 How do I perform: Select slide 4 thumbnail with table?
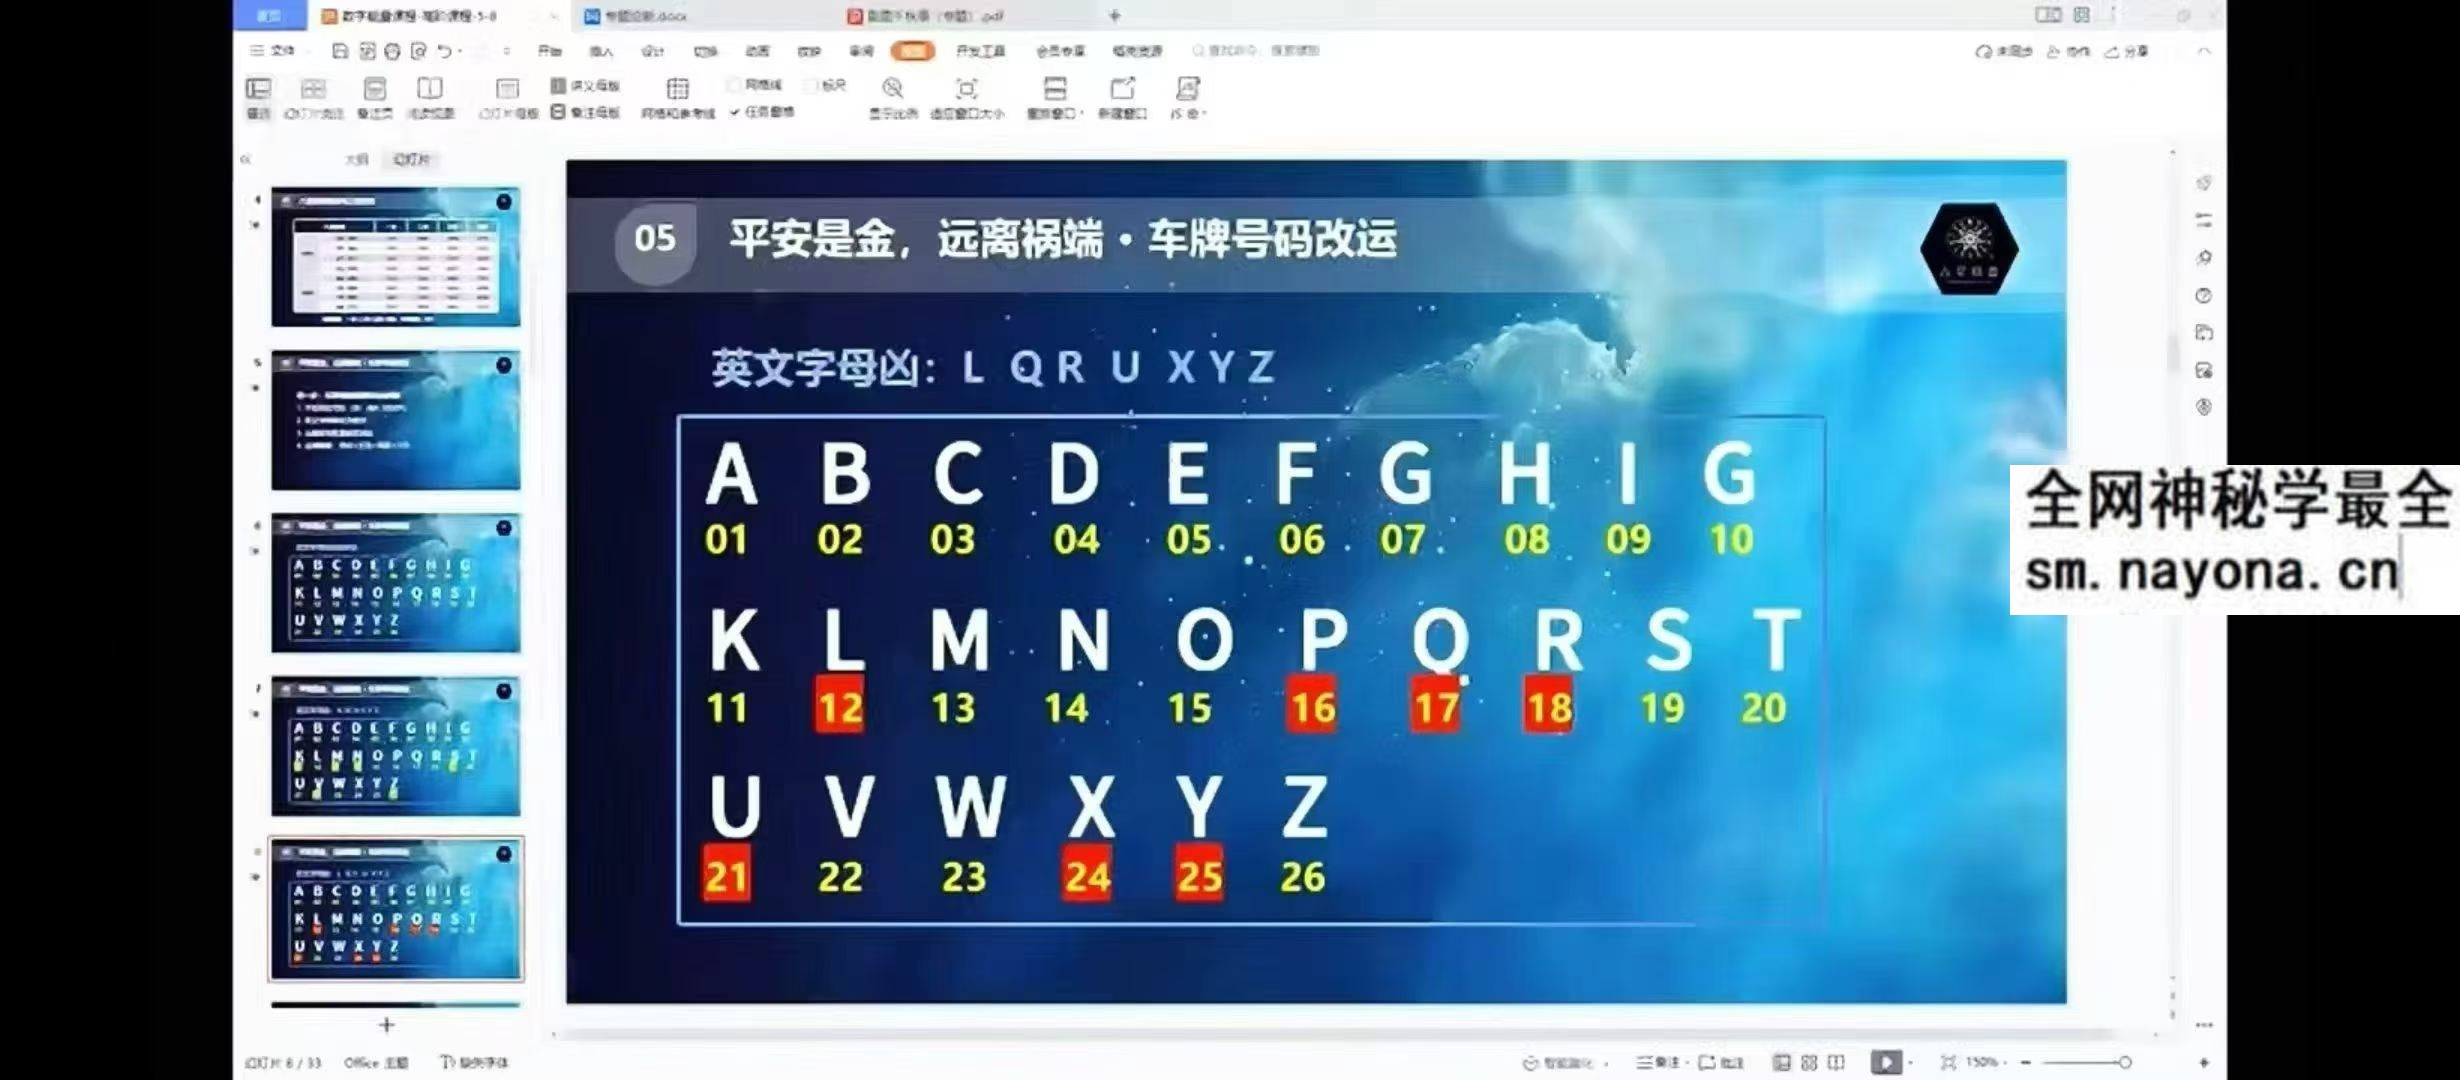tap(396, 257)
